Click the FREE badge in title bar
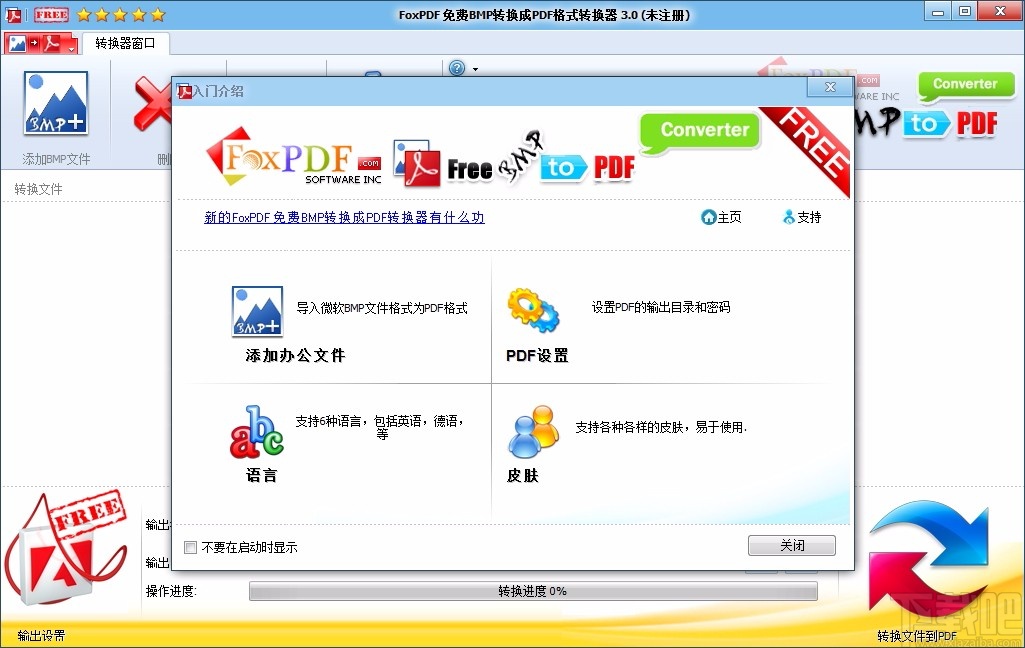Screen dimensions: 1025x648 (52, 14)
